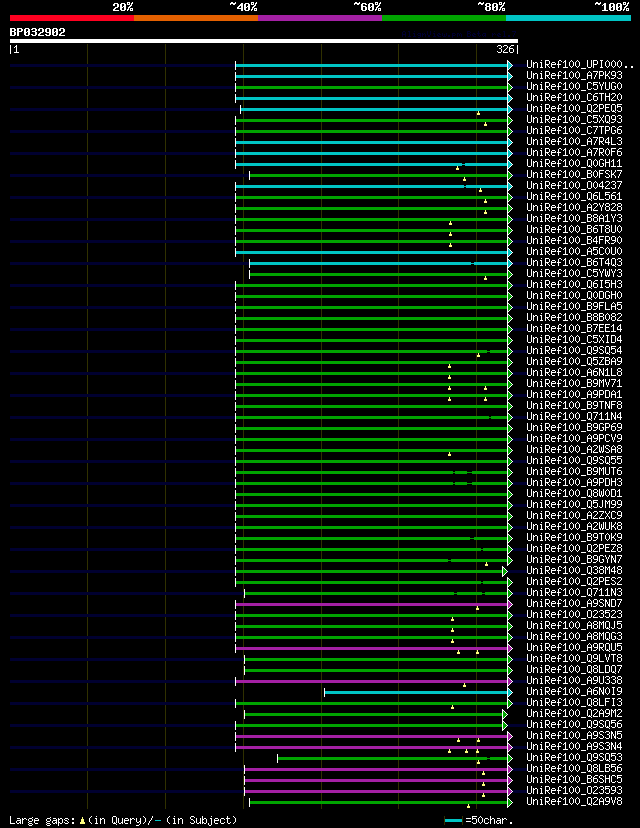Image resolution: width=640 pixels, height=828 pixels.
Task: Select the UniRef100_A5C0U0 label
Action: coord(575,251)
